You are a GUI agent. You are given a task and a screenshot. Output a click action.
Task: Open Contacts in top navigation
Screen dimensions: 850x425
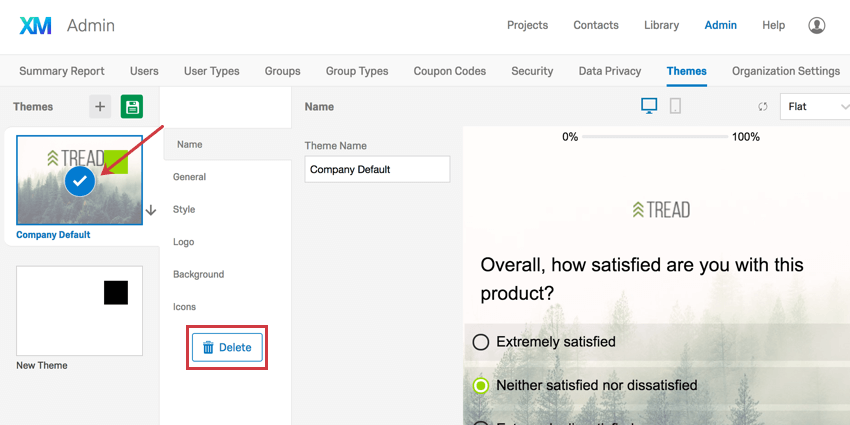pos(596,25)
